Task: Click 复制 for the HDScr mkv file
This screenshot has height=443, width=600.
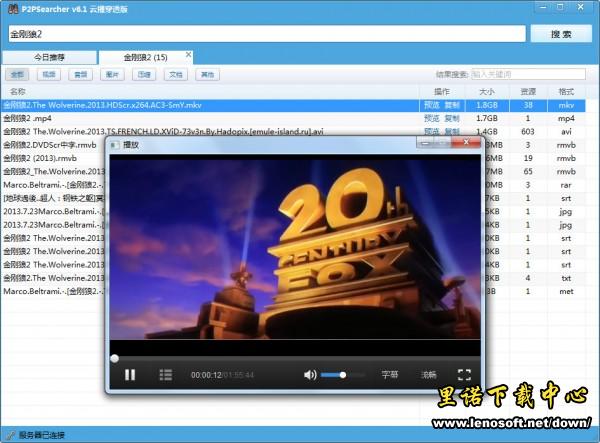Action: 452,105
